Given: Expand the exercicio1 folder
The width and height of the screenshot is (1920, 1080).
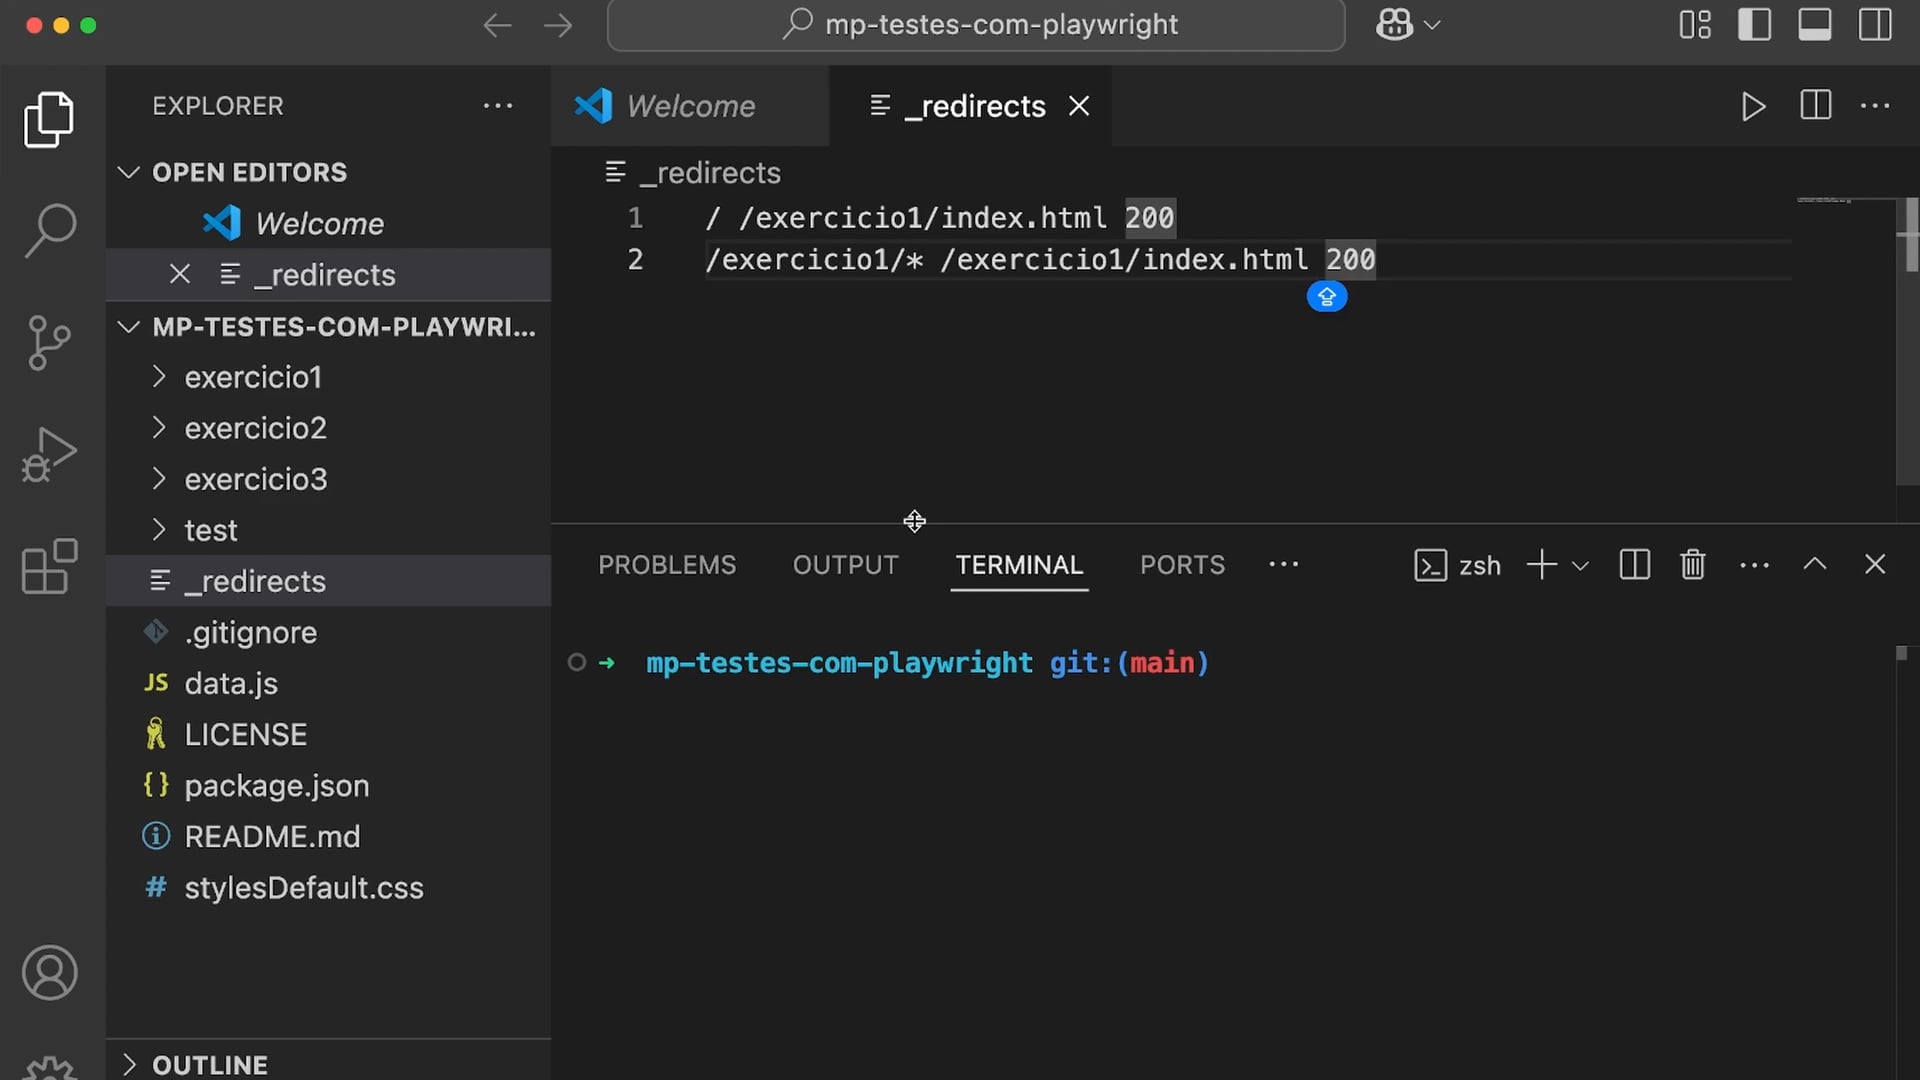Looking at the screenshot, I should pos(253,377).
